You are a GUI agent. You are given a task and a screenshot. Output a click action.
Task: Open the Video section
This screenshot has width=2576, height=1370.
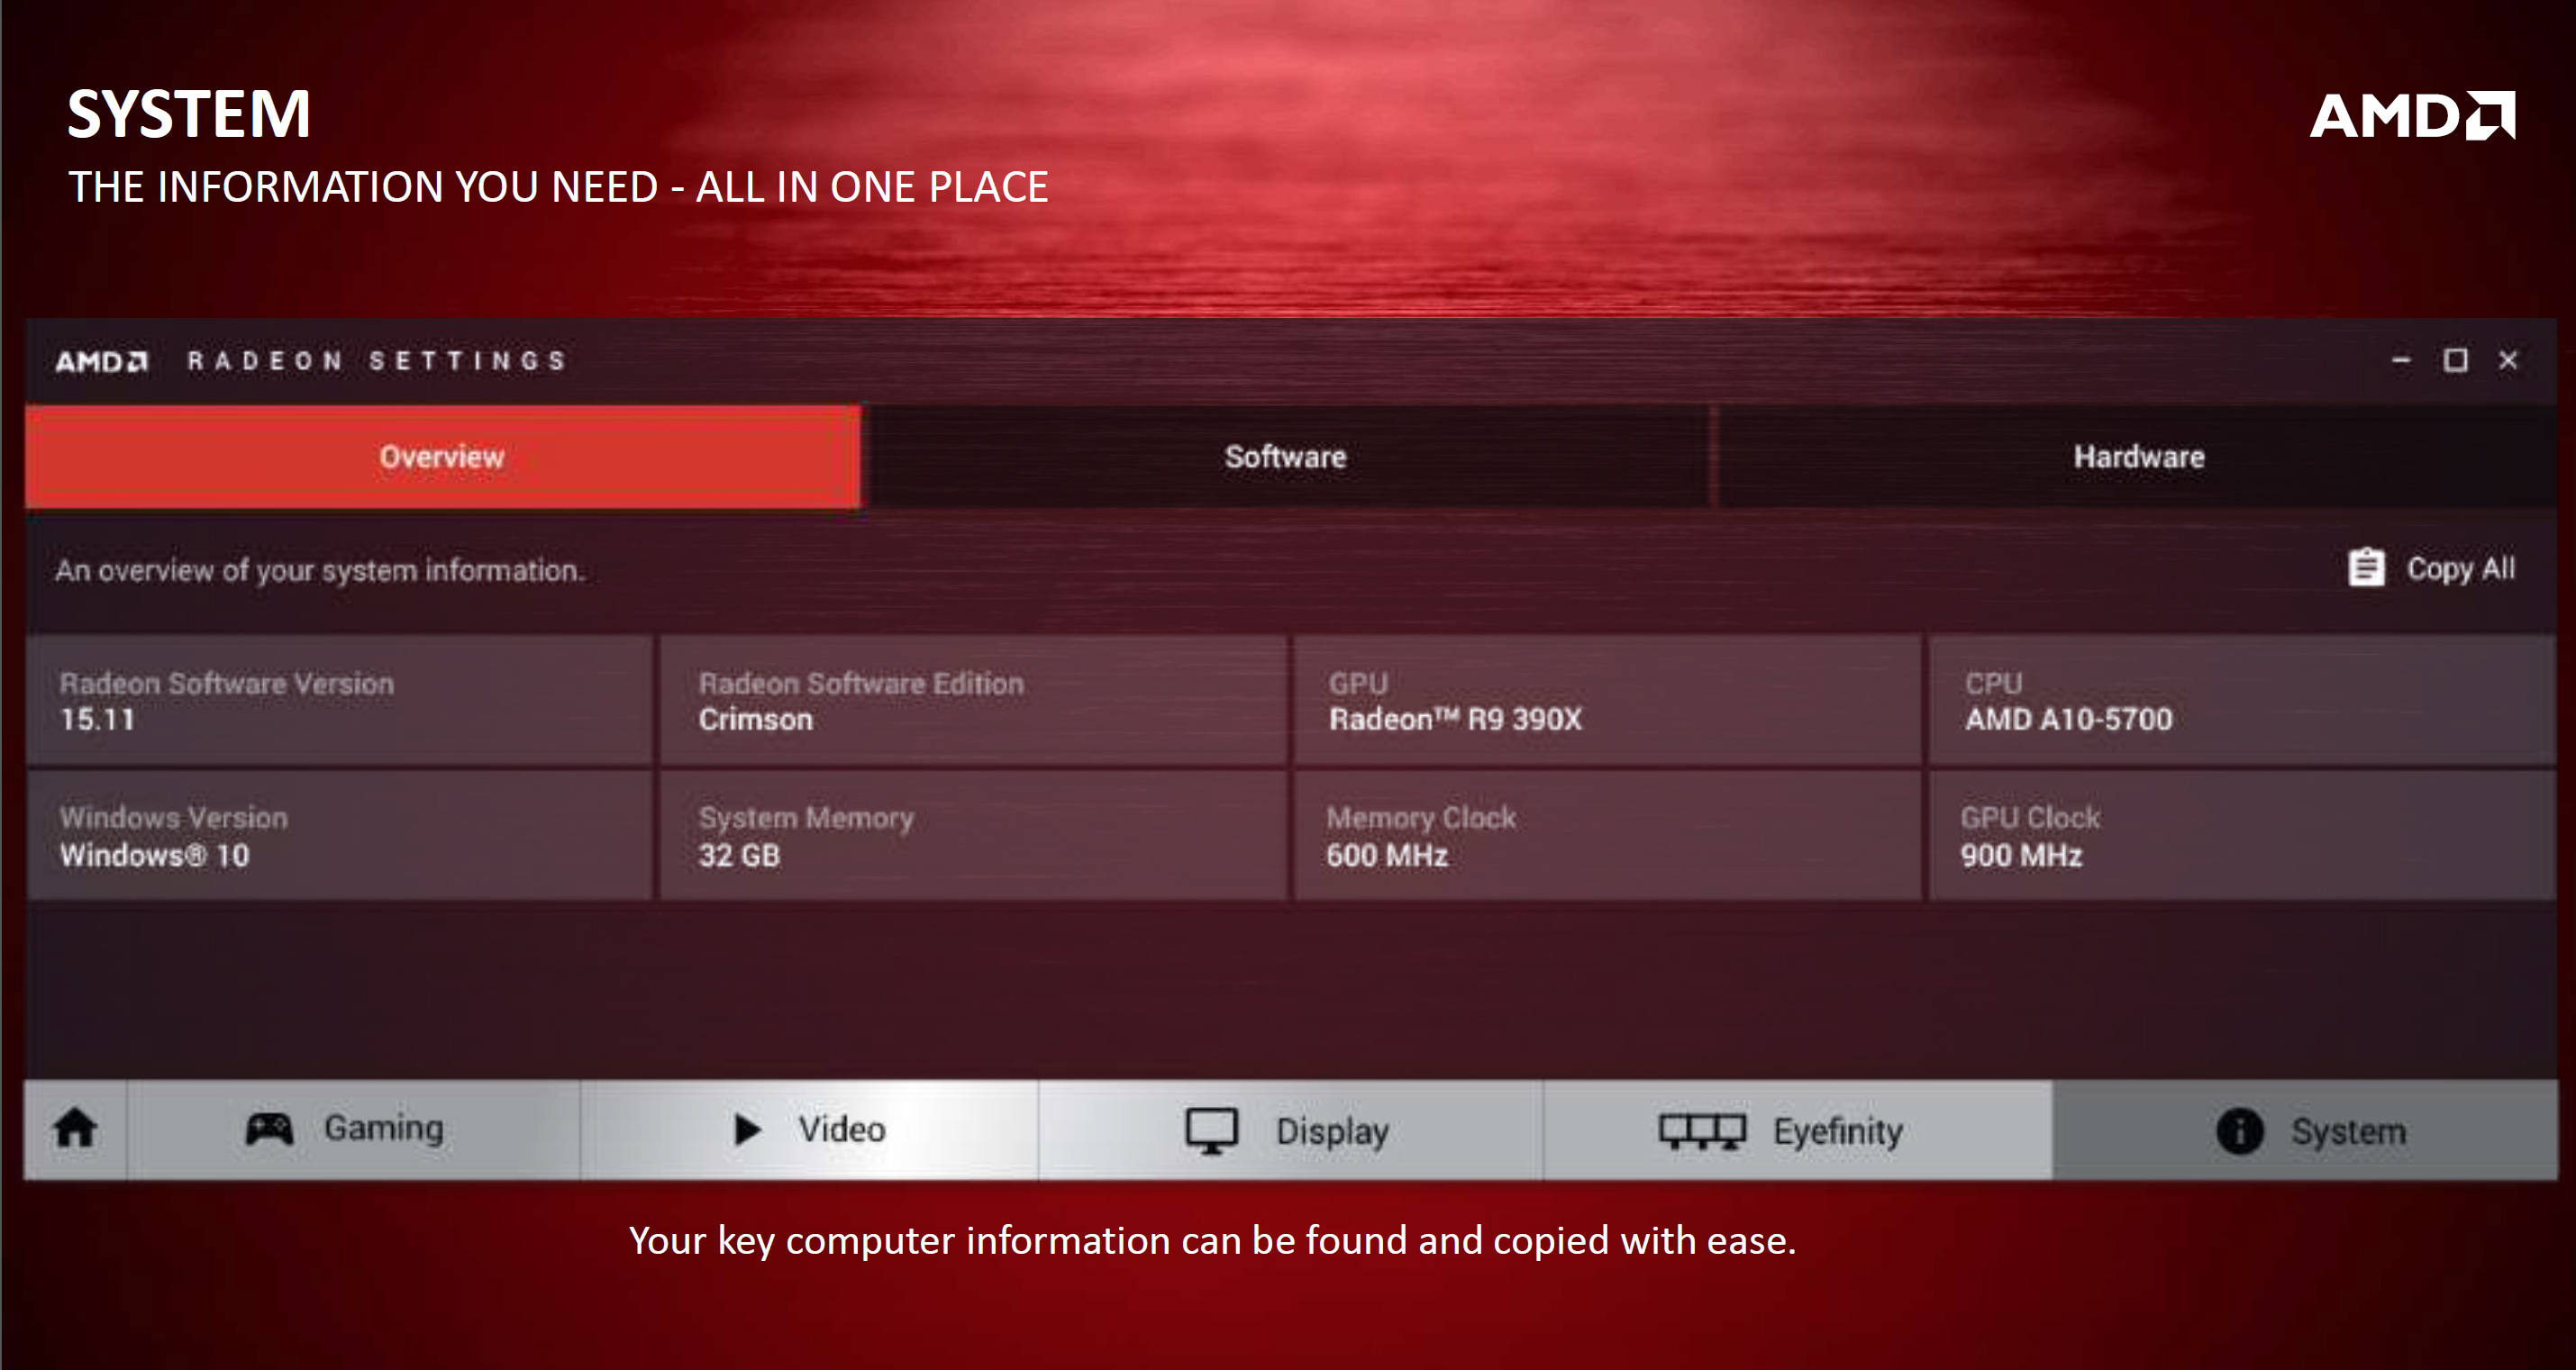(810, 1130)
